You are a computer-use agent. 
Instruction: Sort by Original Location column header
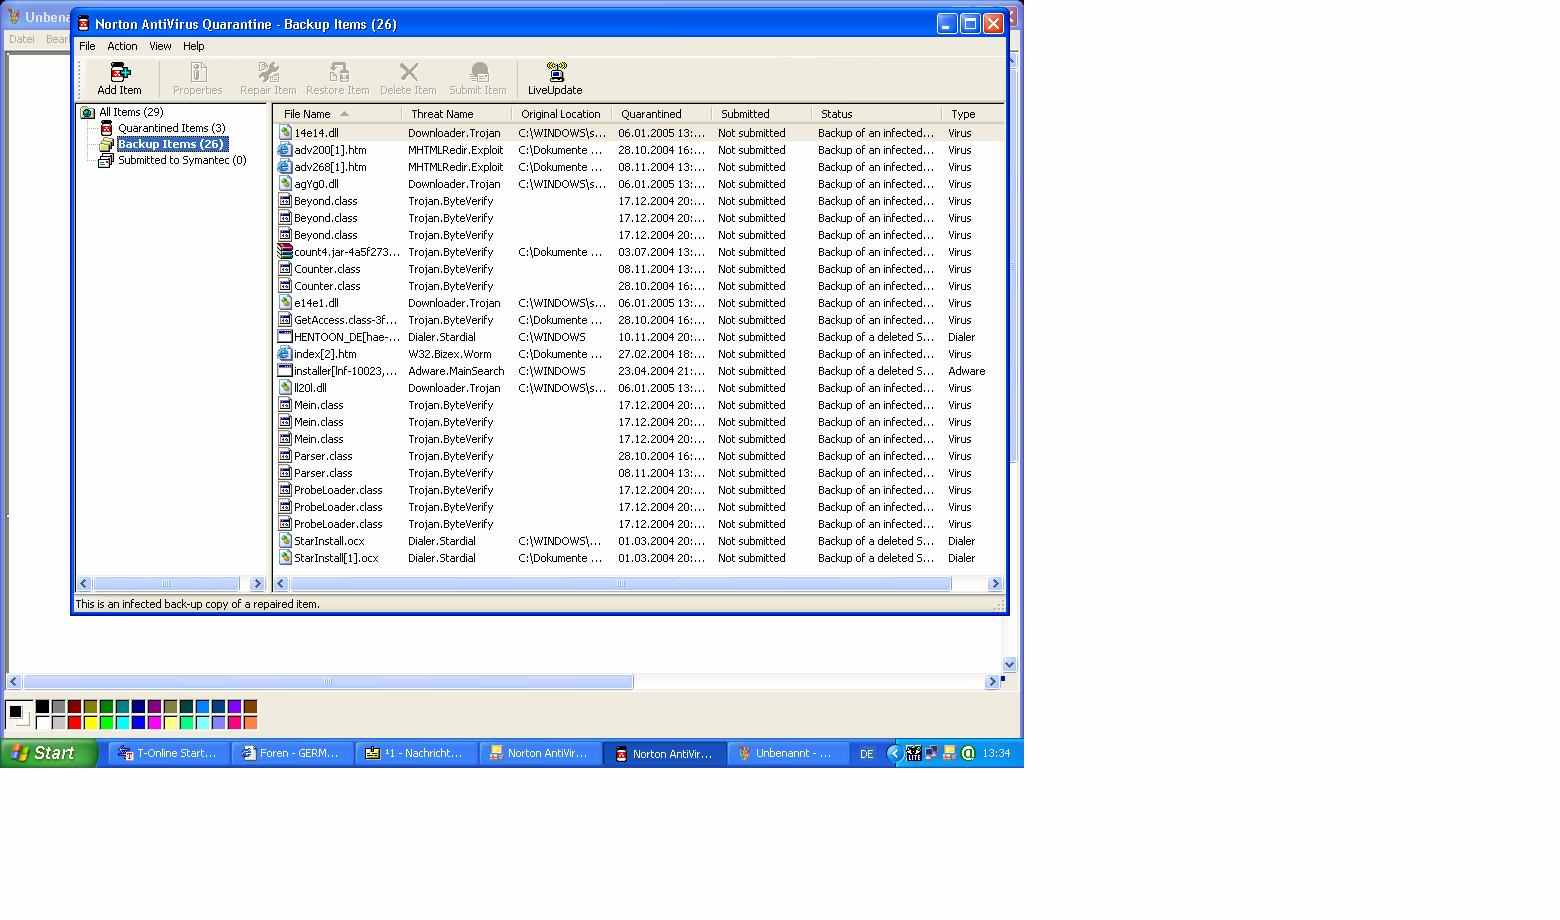(x=561, y=114)
